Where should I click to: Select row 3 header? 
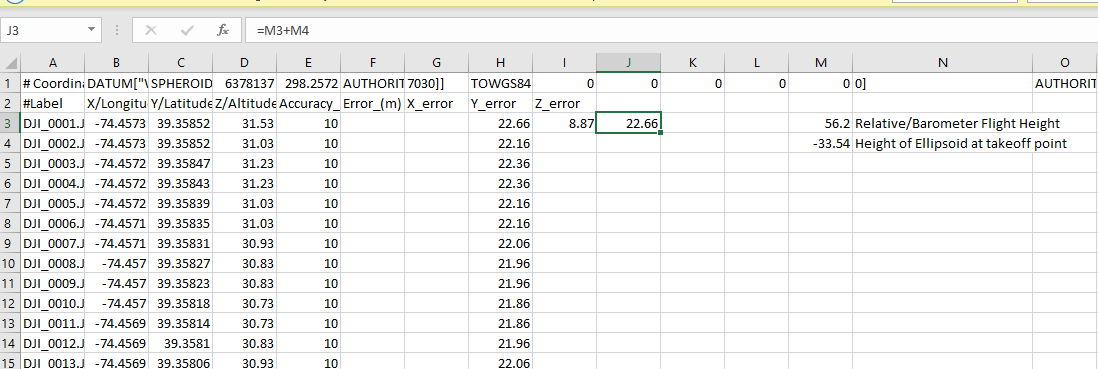(x=11, y=124)
